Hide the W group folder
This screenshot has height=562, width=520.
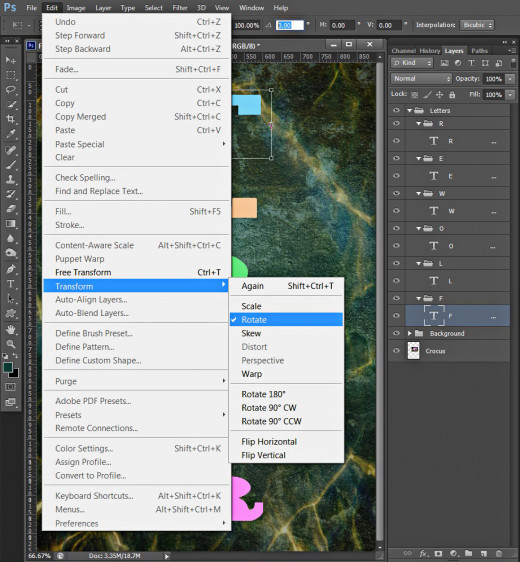click(x=396, y=193)
